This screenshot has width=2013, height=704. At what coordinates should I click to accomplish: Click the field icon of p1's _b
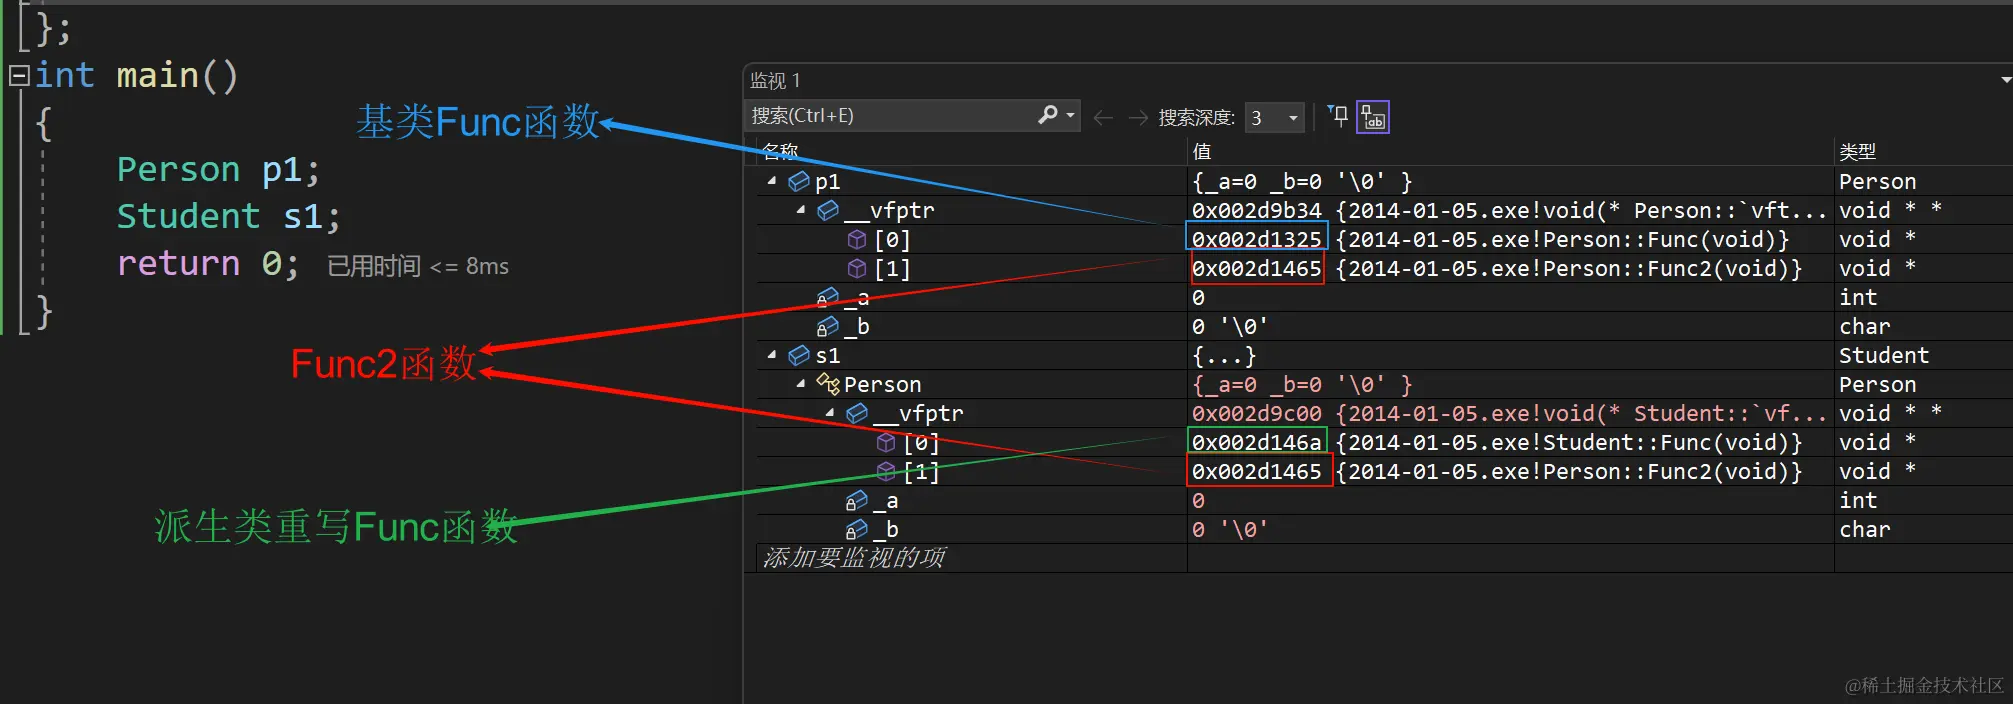click(x=827, y=326)
